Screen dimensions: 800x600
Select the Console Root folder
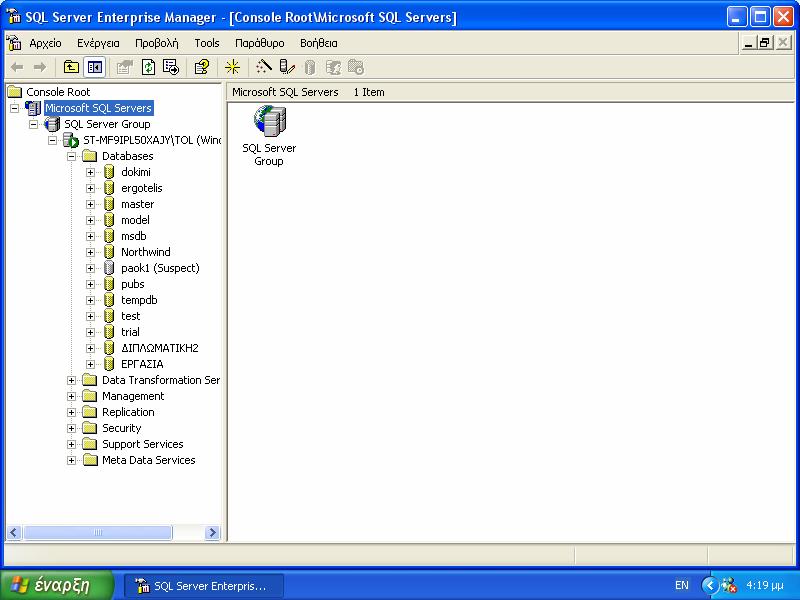click(58, 92)
